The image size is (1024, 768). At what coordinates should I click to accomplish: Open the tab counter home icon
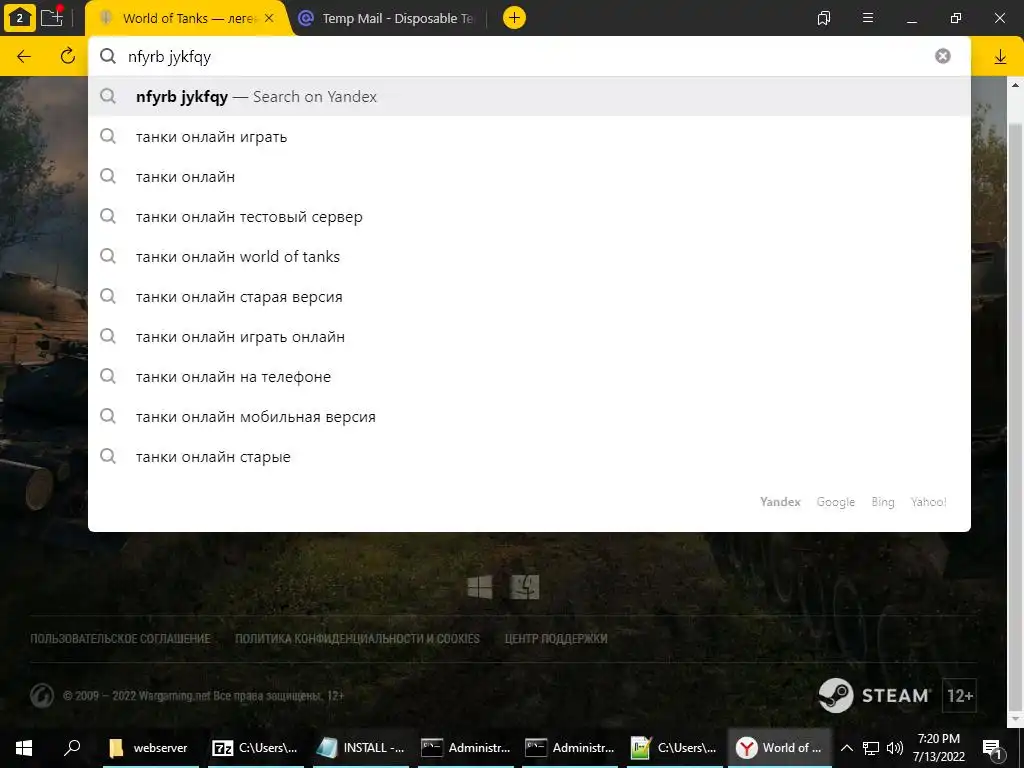[20, 18]
